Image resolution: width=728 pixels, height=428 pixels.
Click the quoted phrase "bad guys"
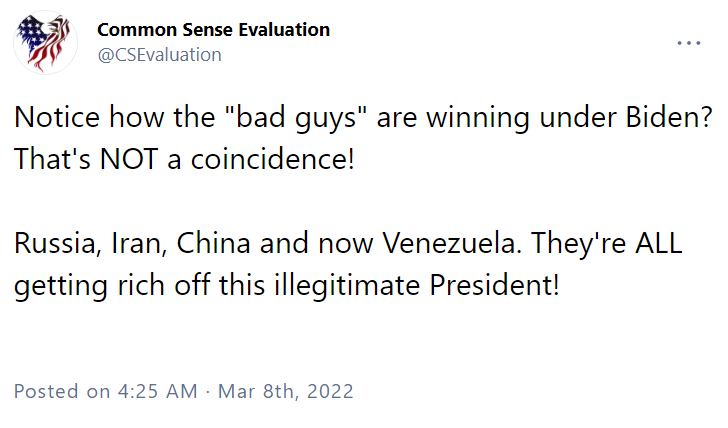click(296, 117)
